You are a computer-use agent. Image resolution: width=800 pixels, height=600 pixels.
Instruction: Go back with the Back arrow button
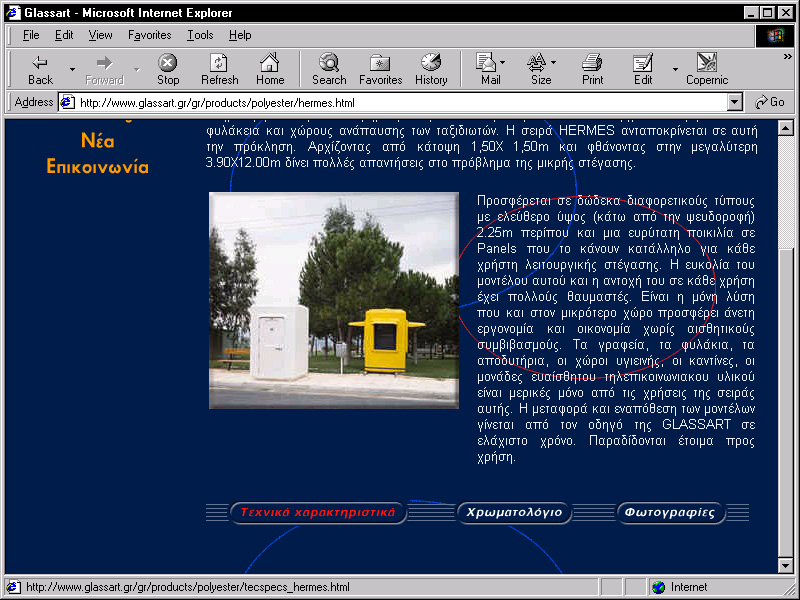point(40,69)
